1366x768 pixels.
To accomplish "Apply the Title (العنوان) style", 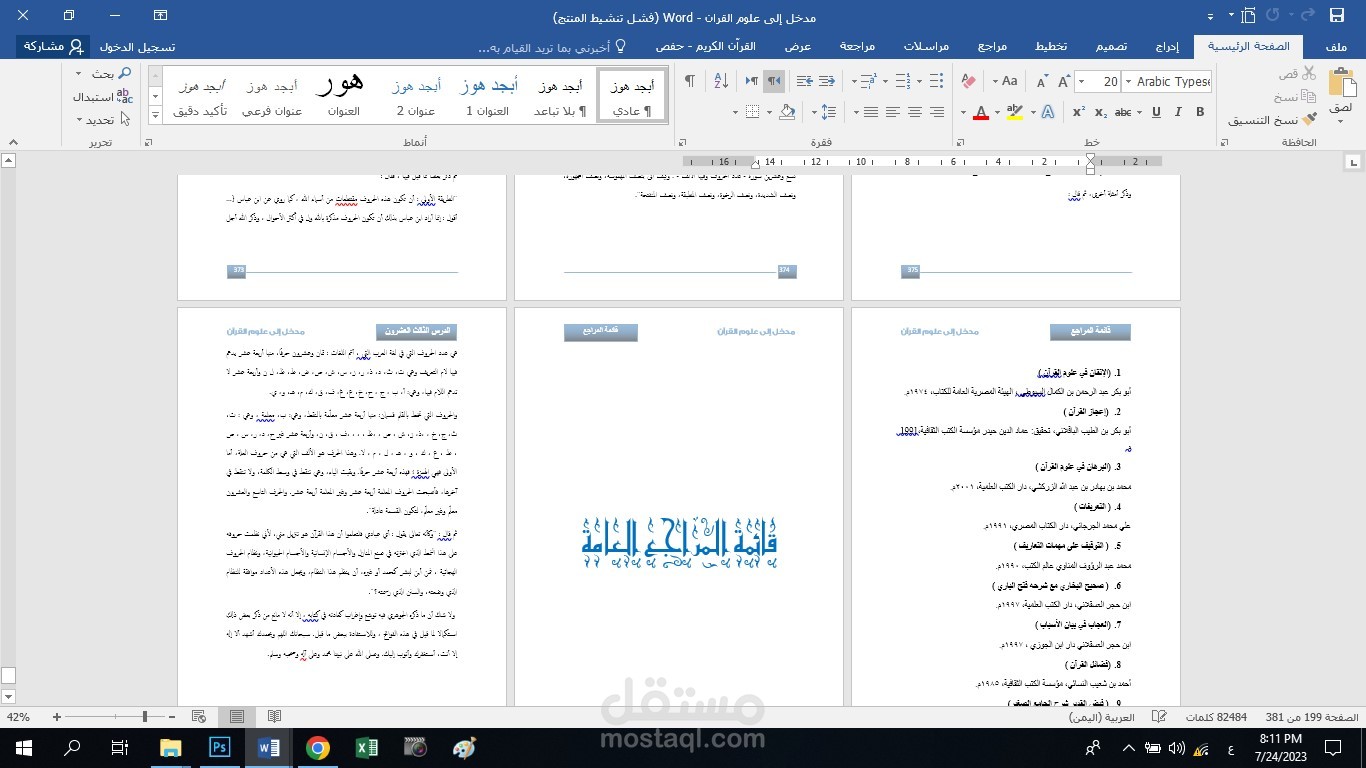I will pos(343,96).
